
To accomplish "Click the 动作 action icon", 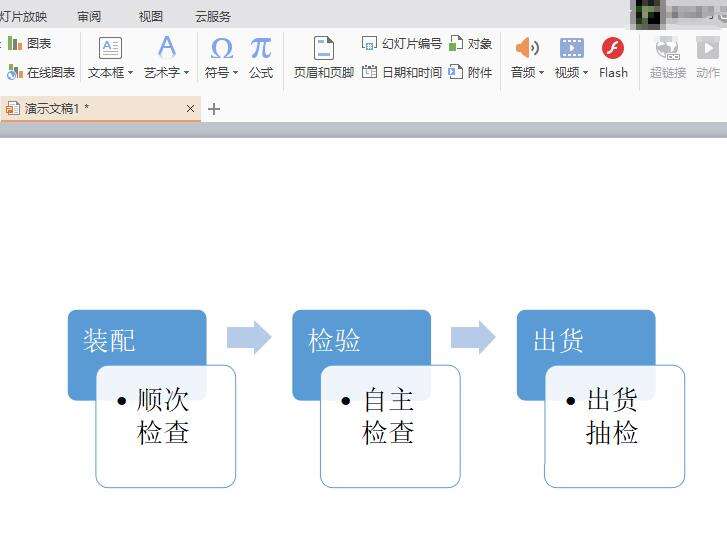I will pyautogui.click(x=708, y=48).
